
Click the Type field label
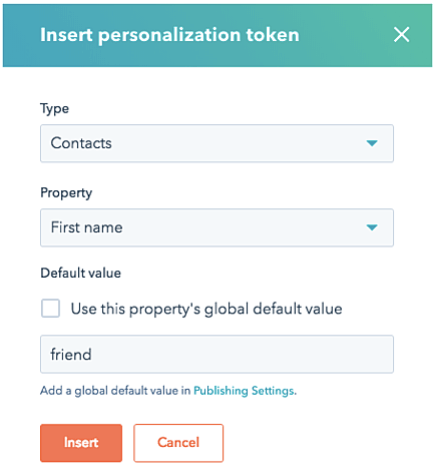point(54,109)
